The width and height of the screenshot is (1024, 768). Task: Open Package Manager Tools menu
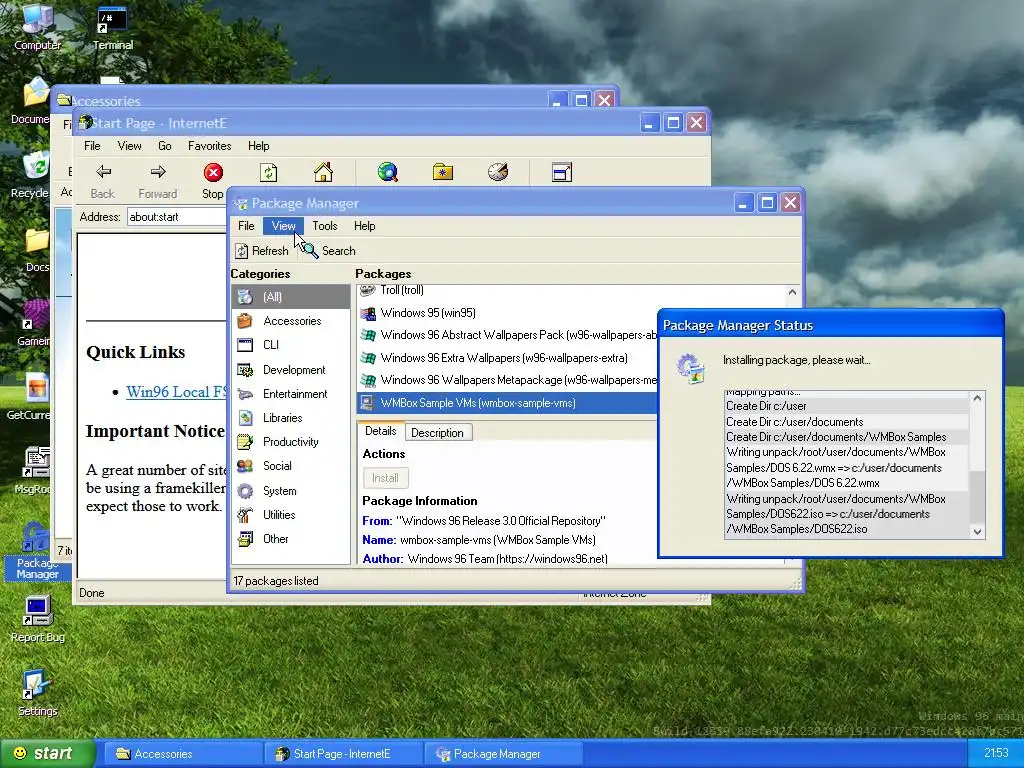[325, 226]
